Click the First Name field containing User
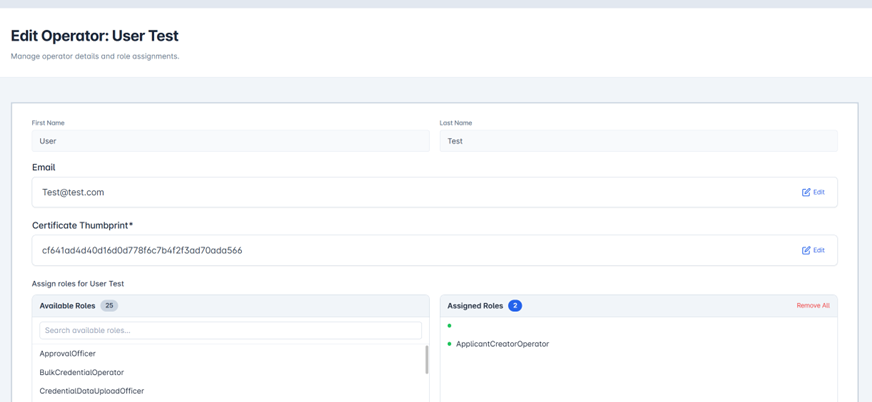The width and height of the screenshot is (872, 402). coord(230,141)
